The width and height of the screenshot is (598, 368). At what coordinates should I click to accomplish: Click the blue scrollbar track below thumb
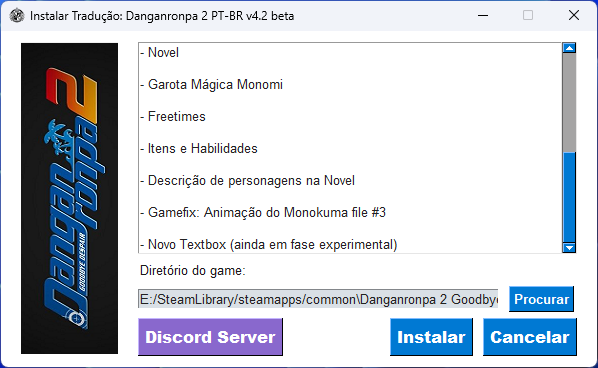click(569, 197)
